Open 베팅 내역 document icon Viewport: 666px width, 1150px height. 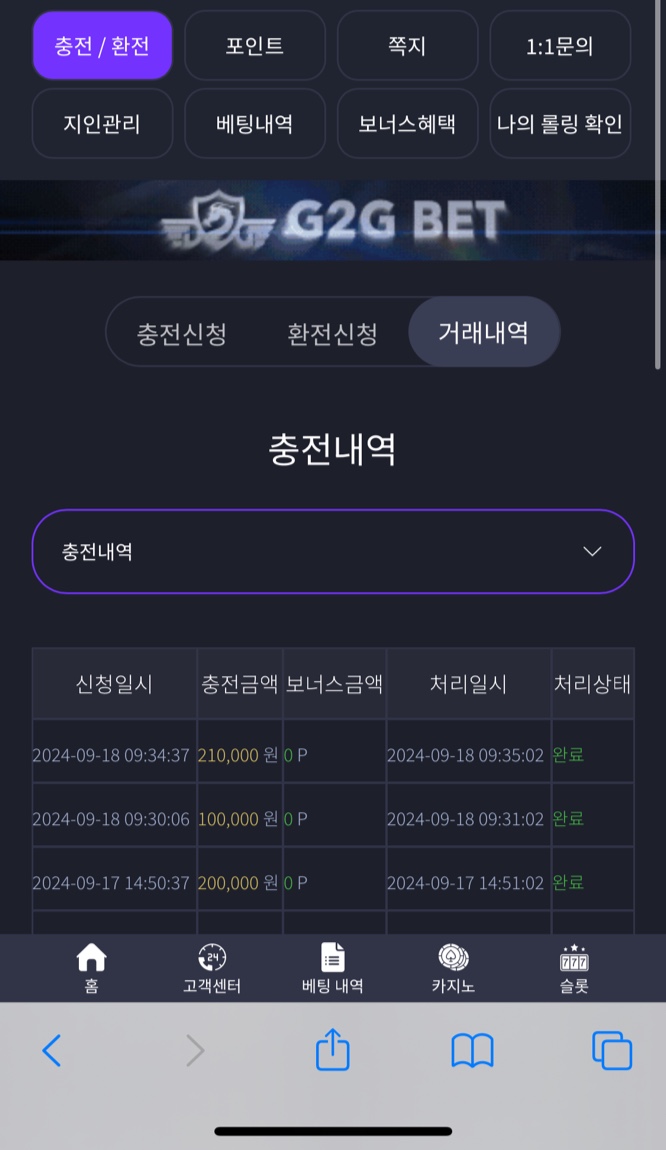(332, 957)
